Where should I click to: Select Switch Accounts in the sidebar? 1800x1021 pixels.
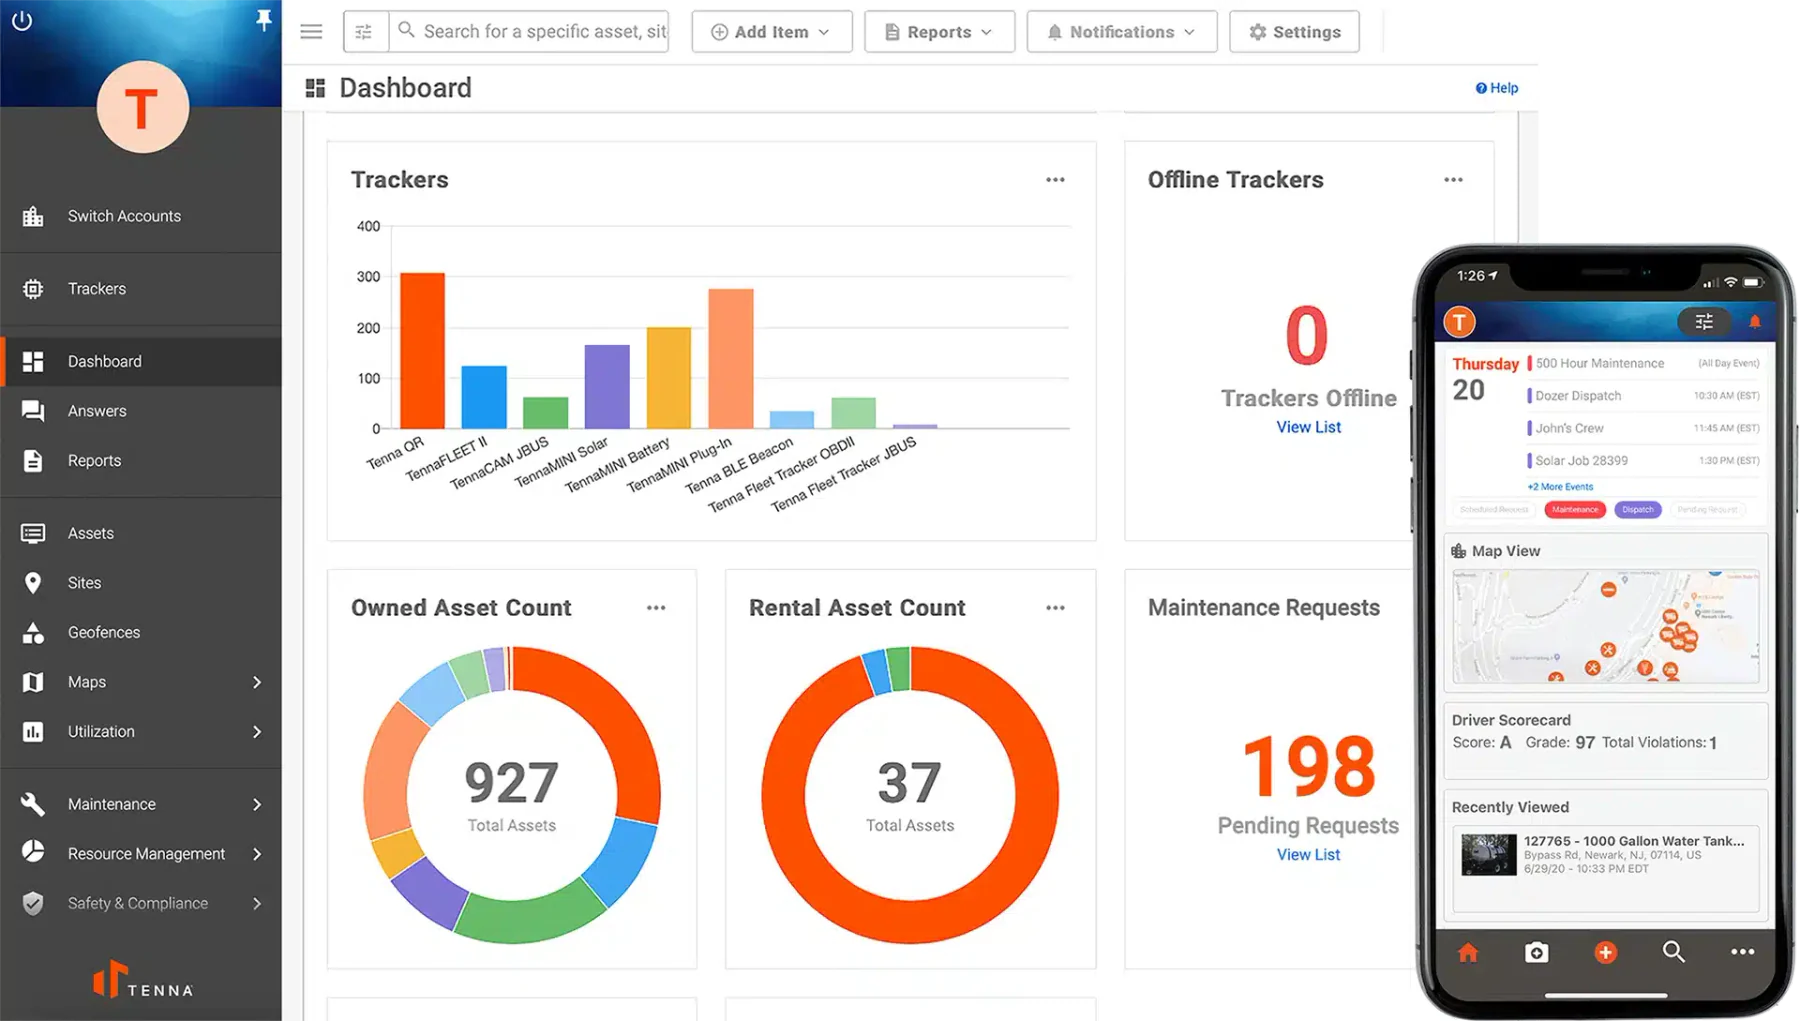point(141,216)
